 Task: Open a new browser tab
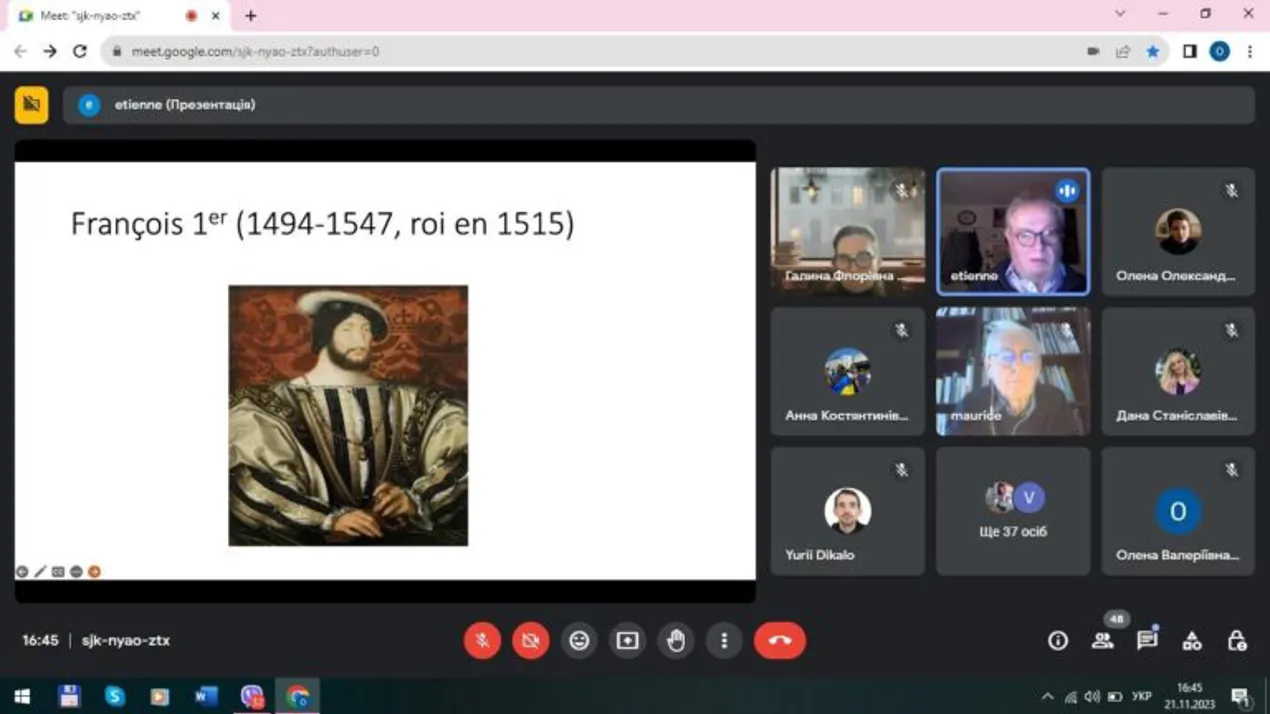[251, 16]
